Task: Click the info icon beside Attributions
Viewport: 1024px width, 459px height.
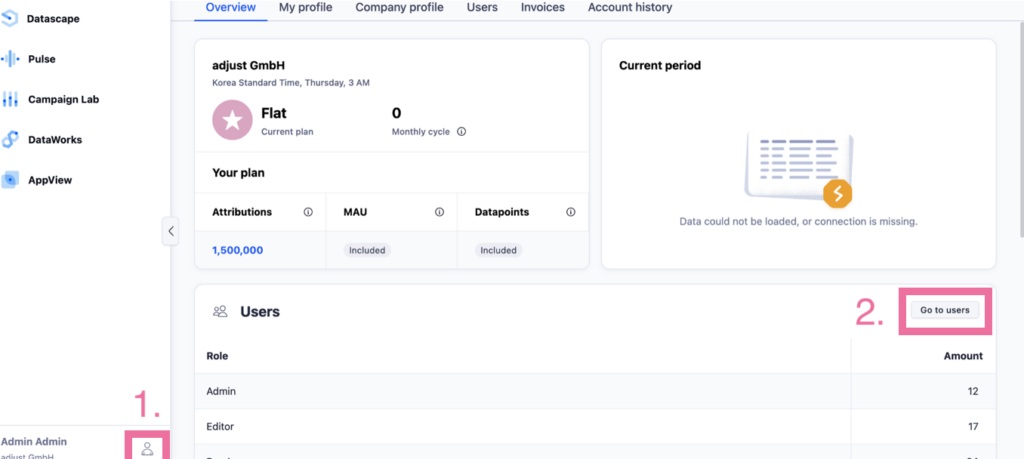Action: [x=308, y=212]
